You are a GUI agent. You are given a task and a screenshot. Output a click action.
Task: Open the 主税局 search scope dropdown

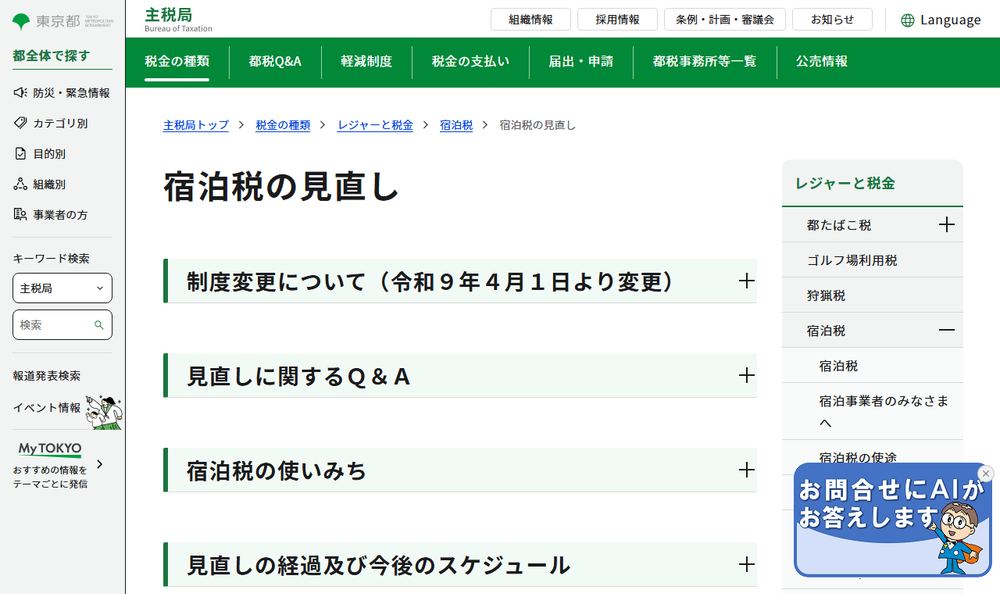[x=62, y=288]
